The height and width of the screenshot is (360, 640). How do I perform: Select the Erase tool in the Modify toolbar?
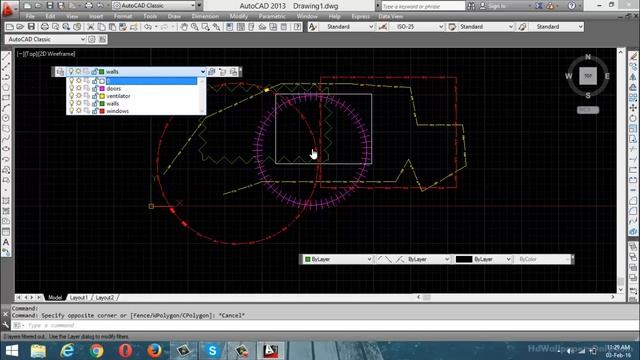pos(633,56)
